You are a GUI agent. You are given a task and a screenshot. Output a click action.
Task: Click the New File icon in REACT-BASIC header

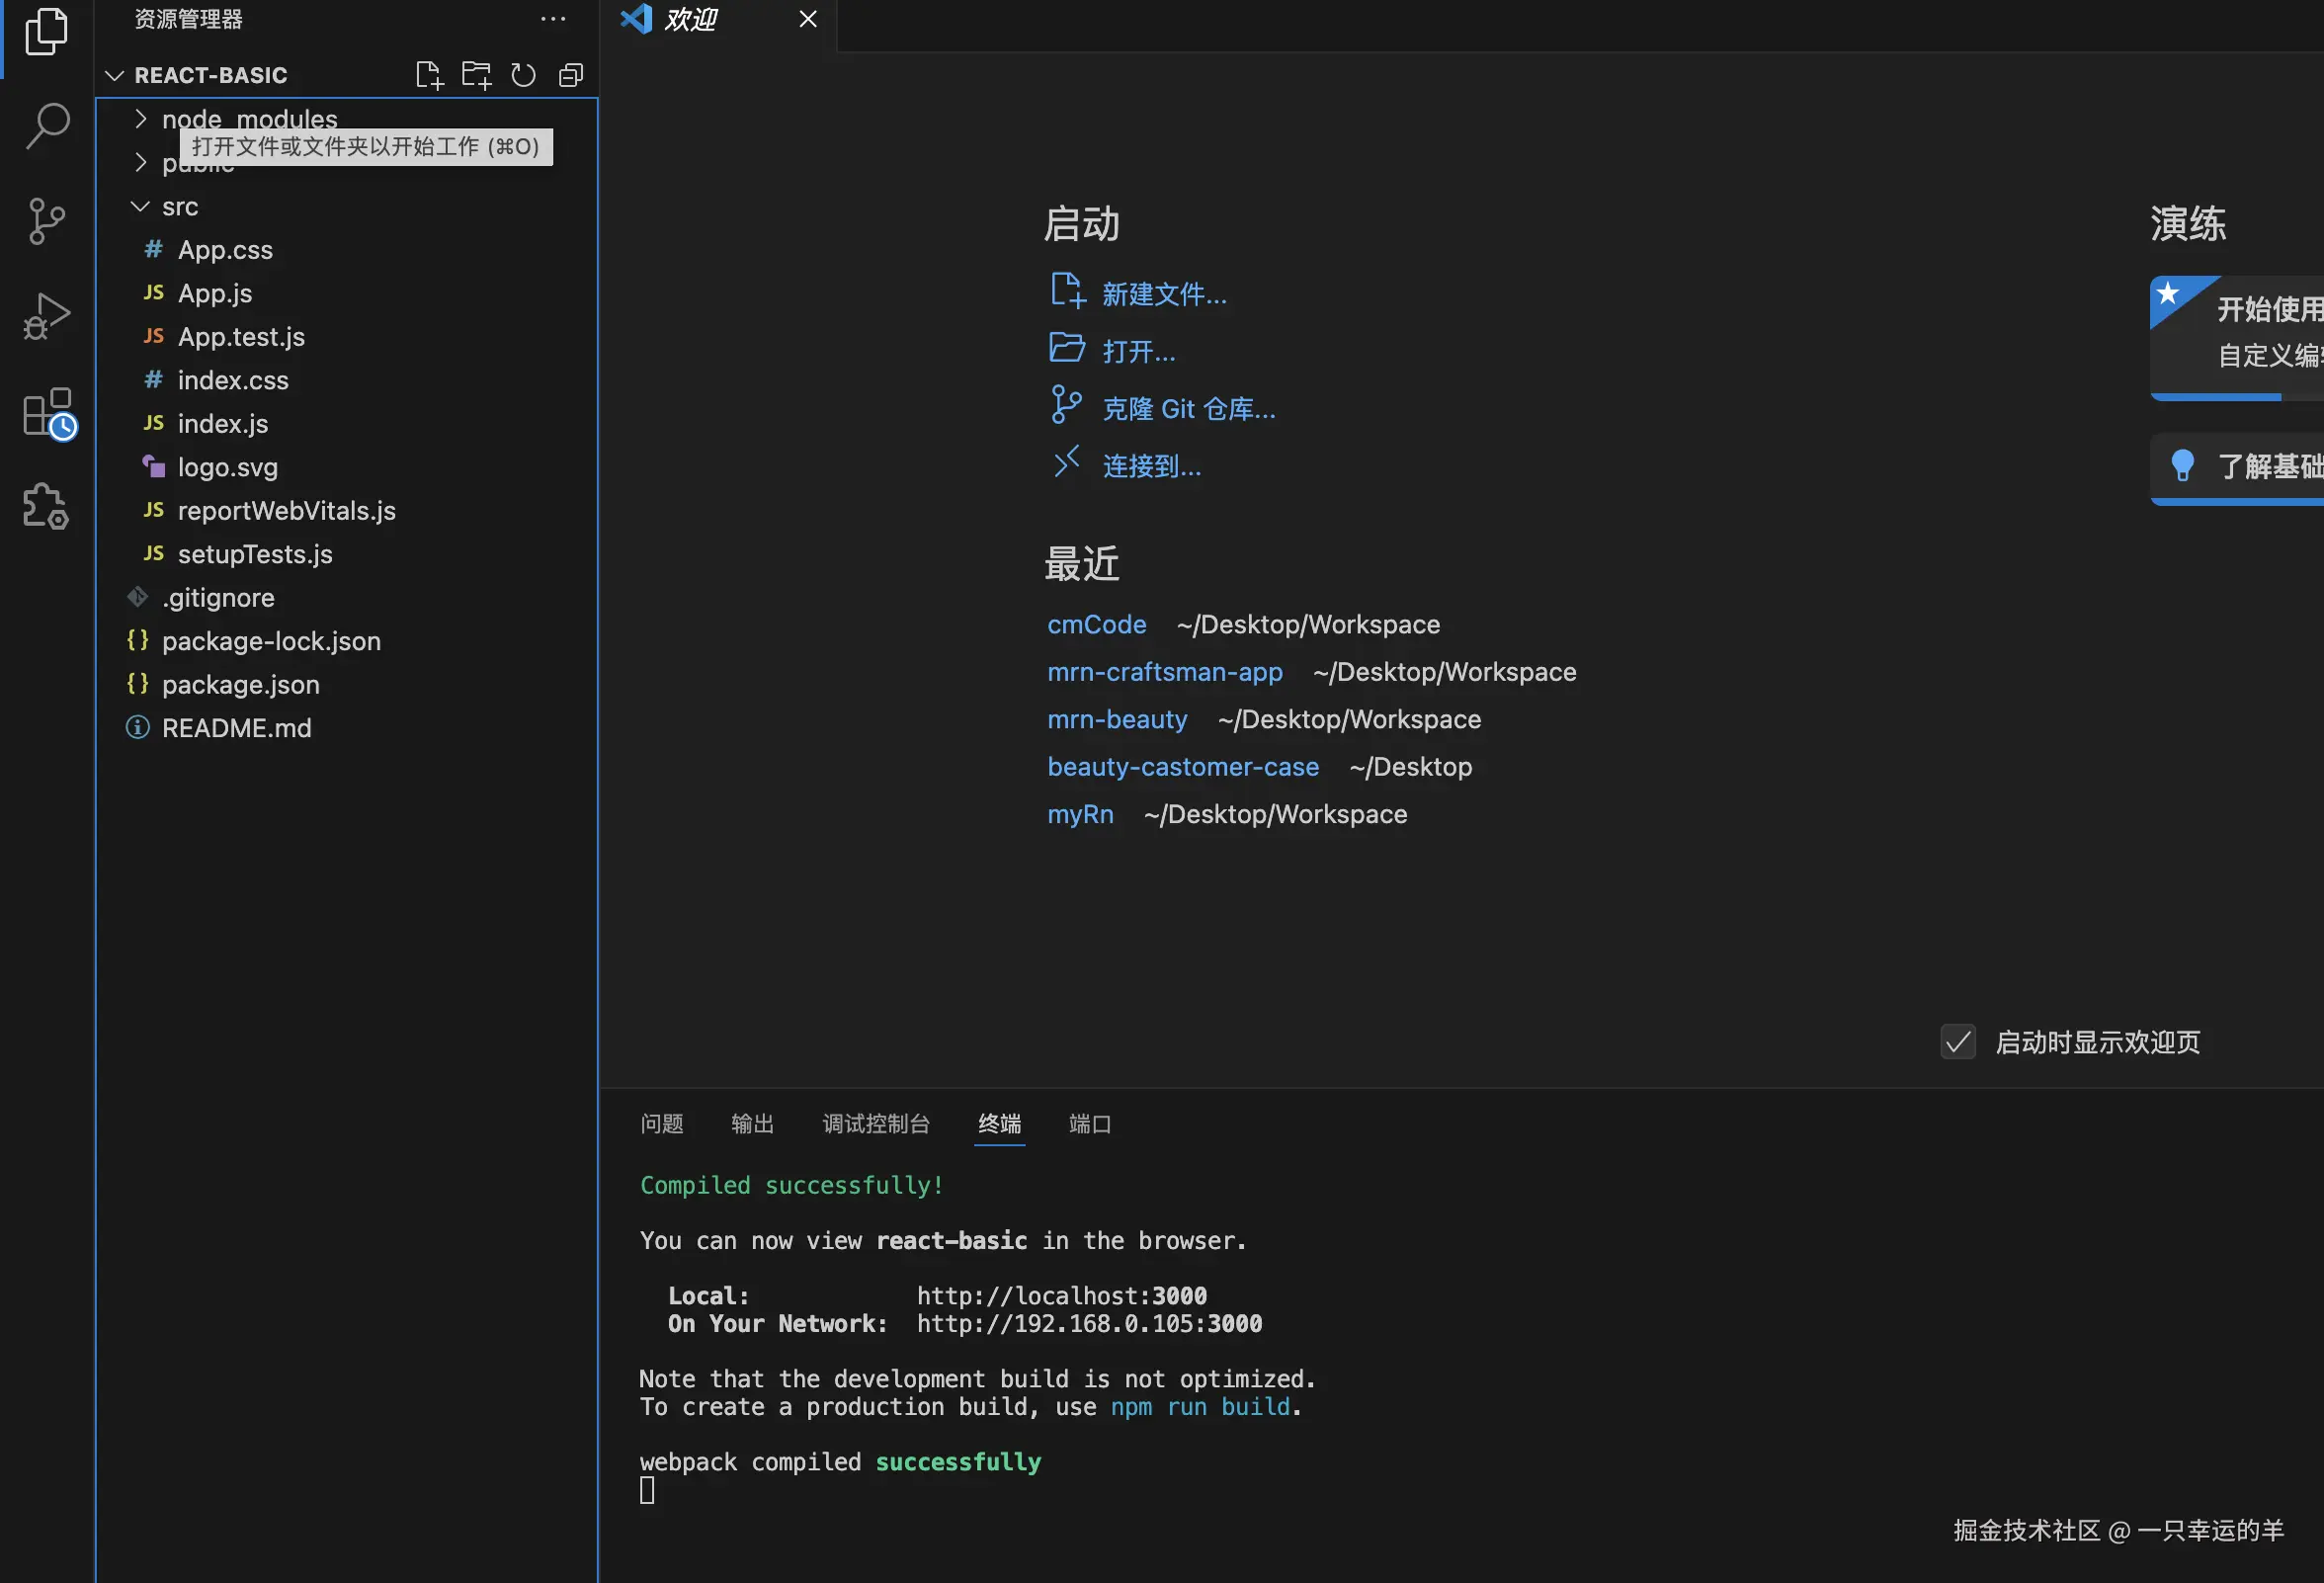click(429, 75)
